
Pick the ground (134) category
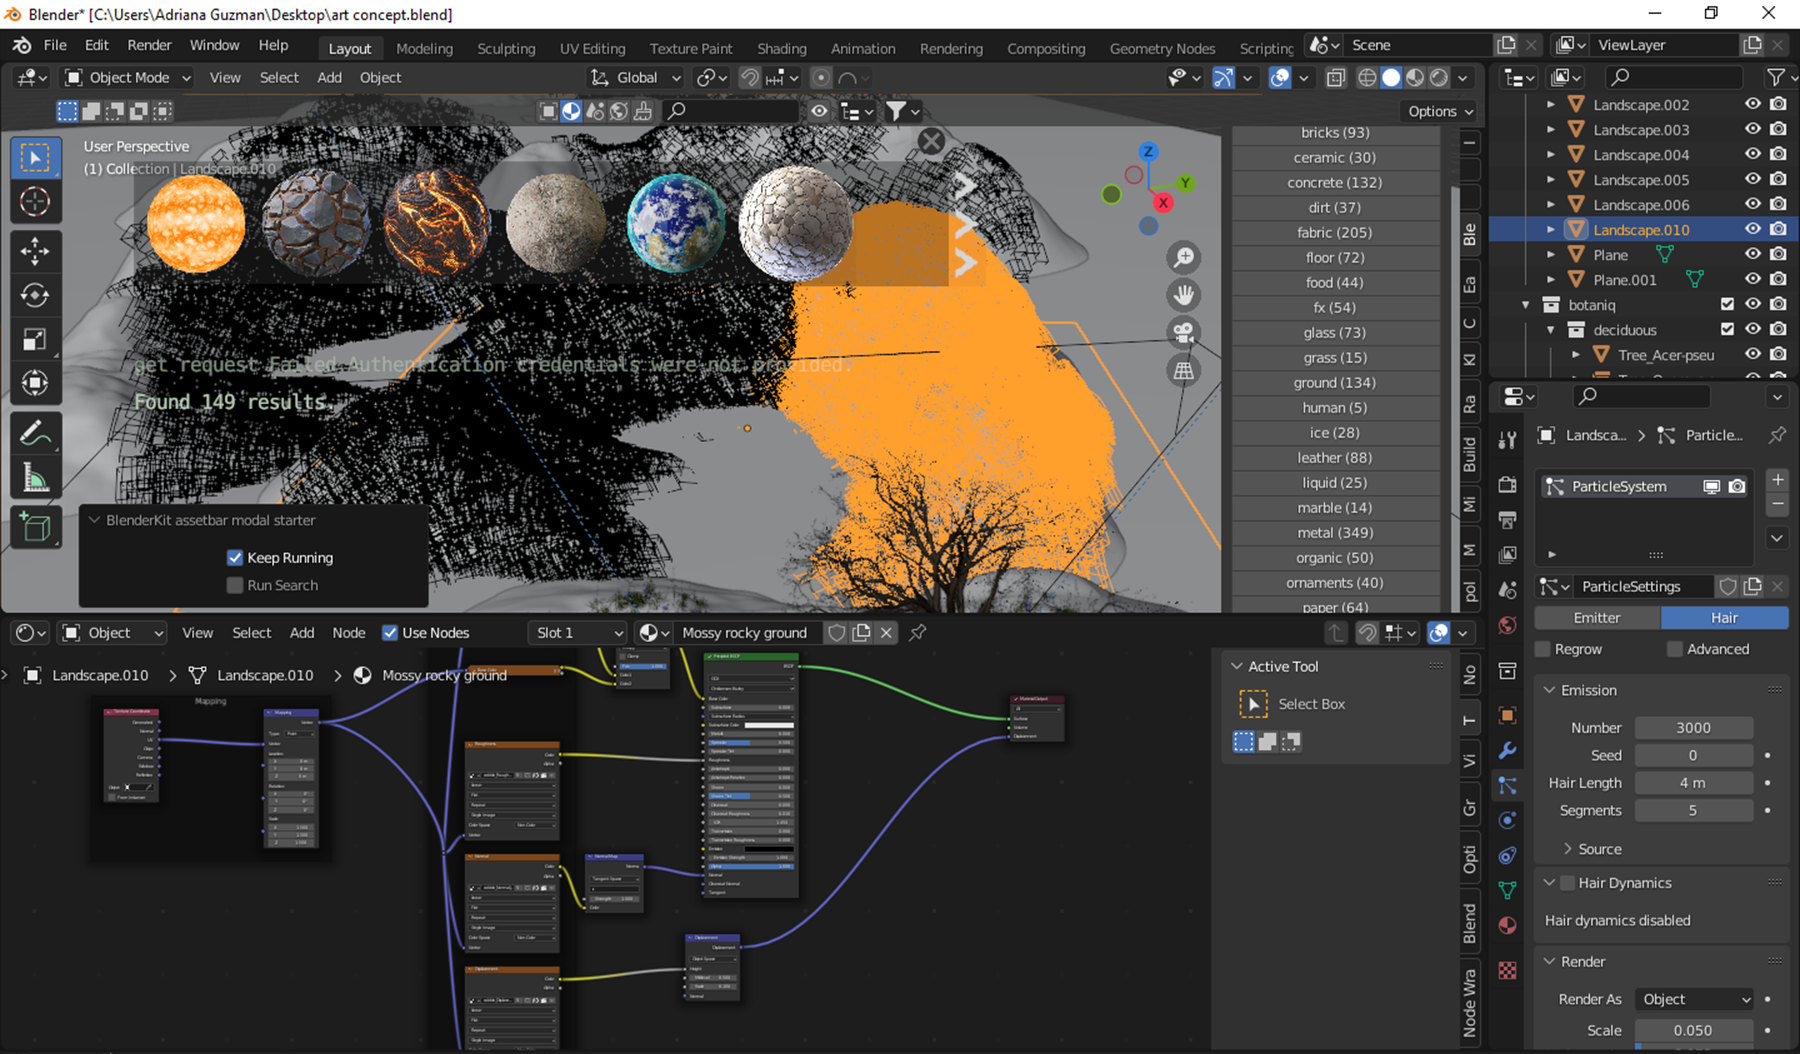pos(1335,383)
